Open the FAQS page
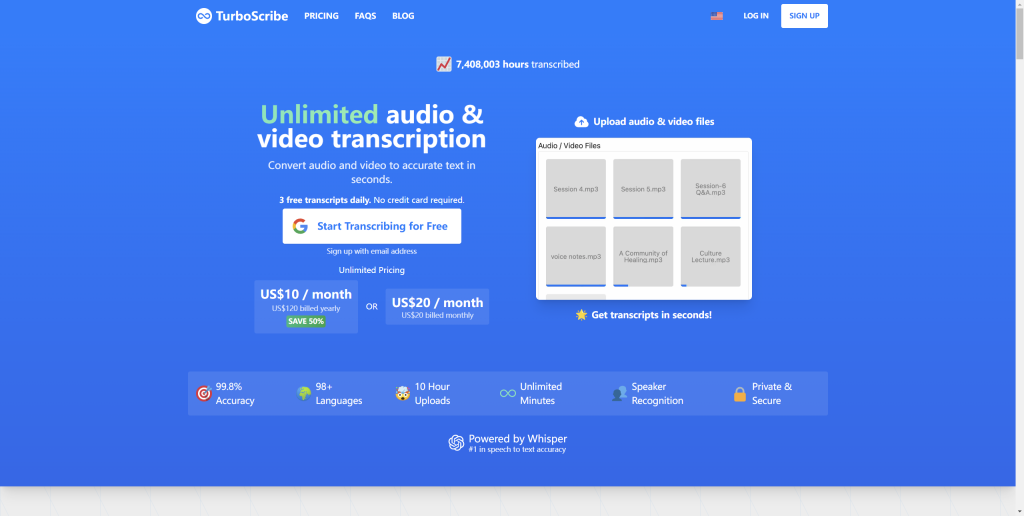Viewport: 1024px width, 516px height. (365, 16)
